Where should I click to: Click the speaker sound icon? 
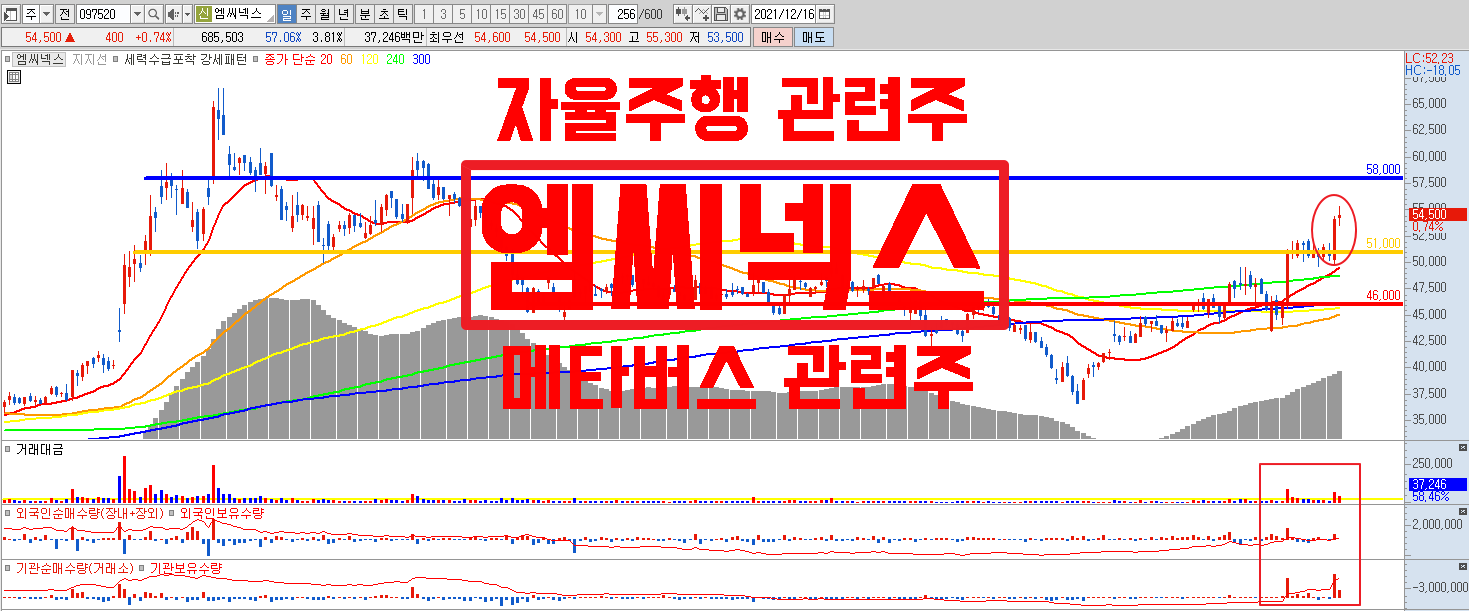click(x=172, y=14)
